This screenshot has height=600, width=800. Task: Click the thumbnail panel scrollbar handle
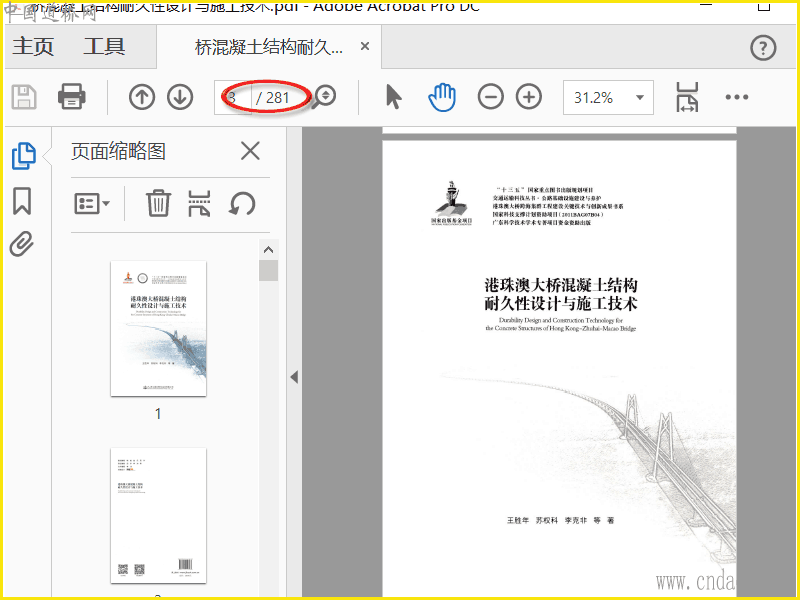pyautogui.click(x=268, y=270)
